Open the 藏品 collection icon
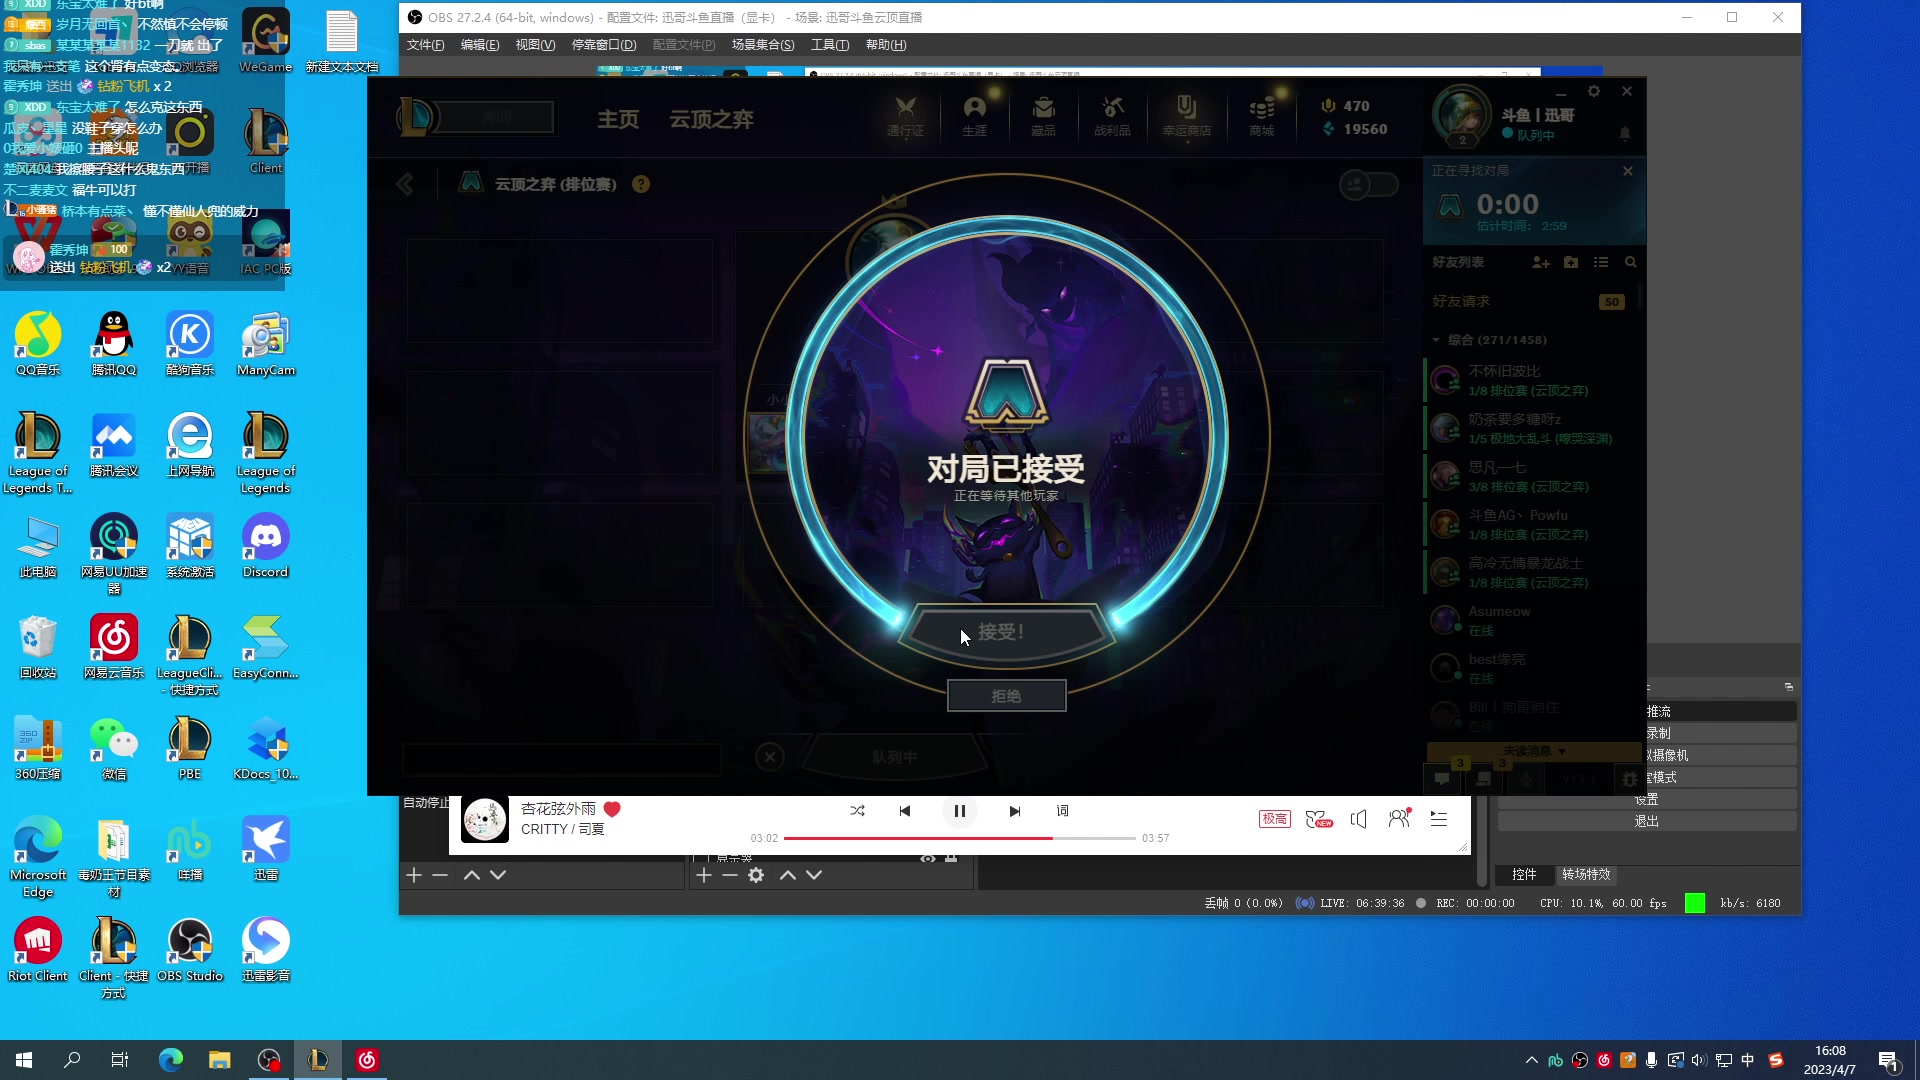This screenshot has width=1920, height=1080. click(1043, 116)
